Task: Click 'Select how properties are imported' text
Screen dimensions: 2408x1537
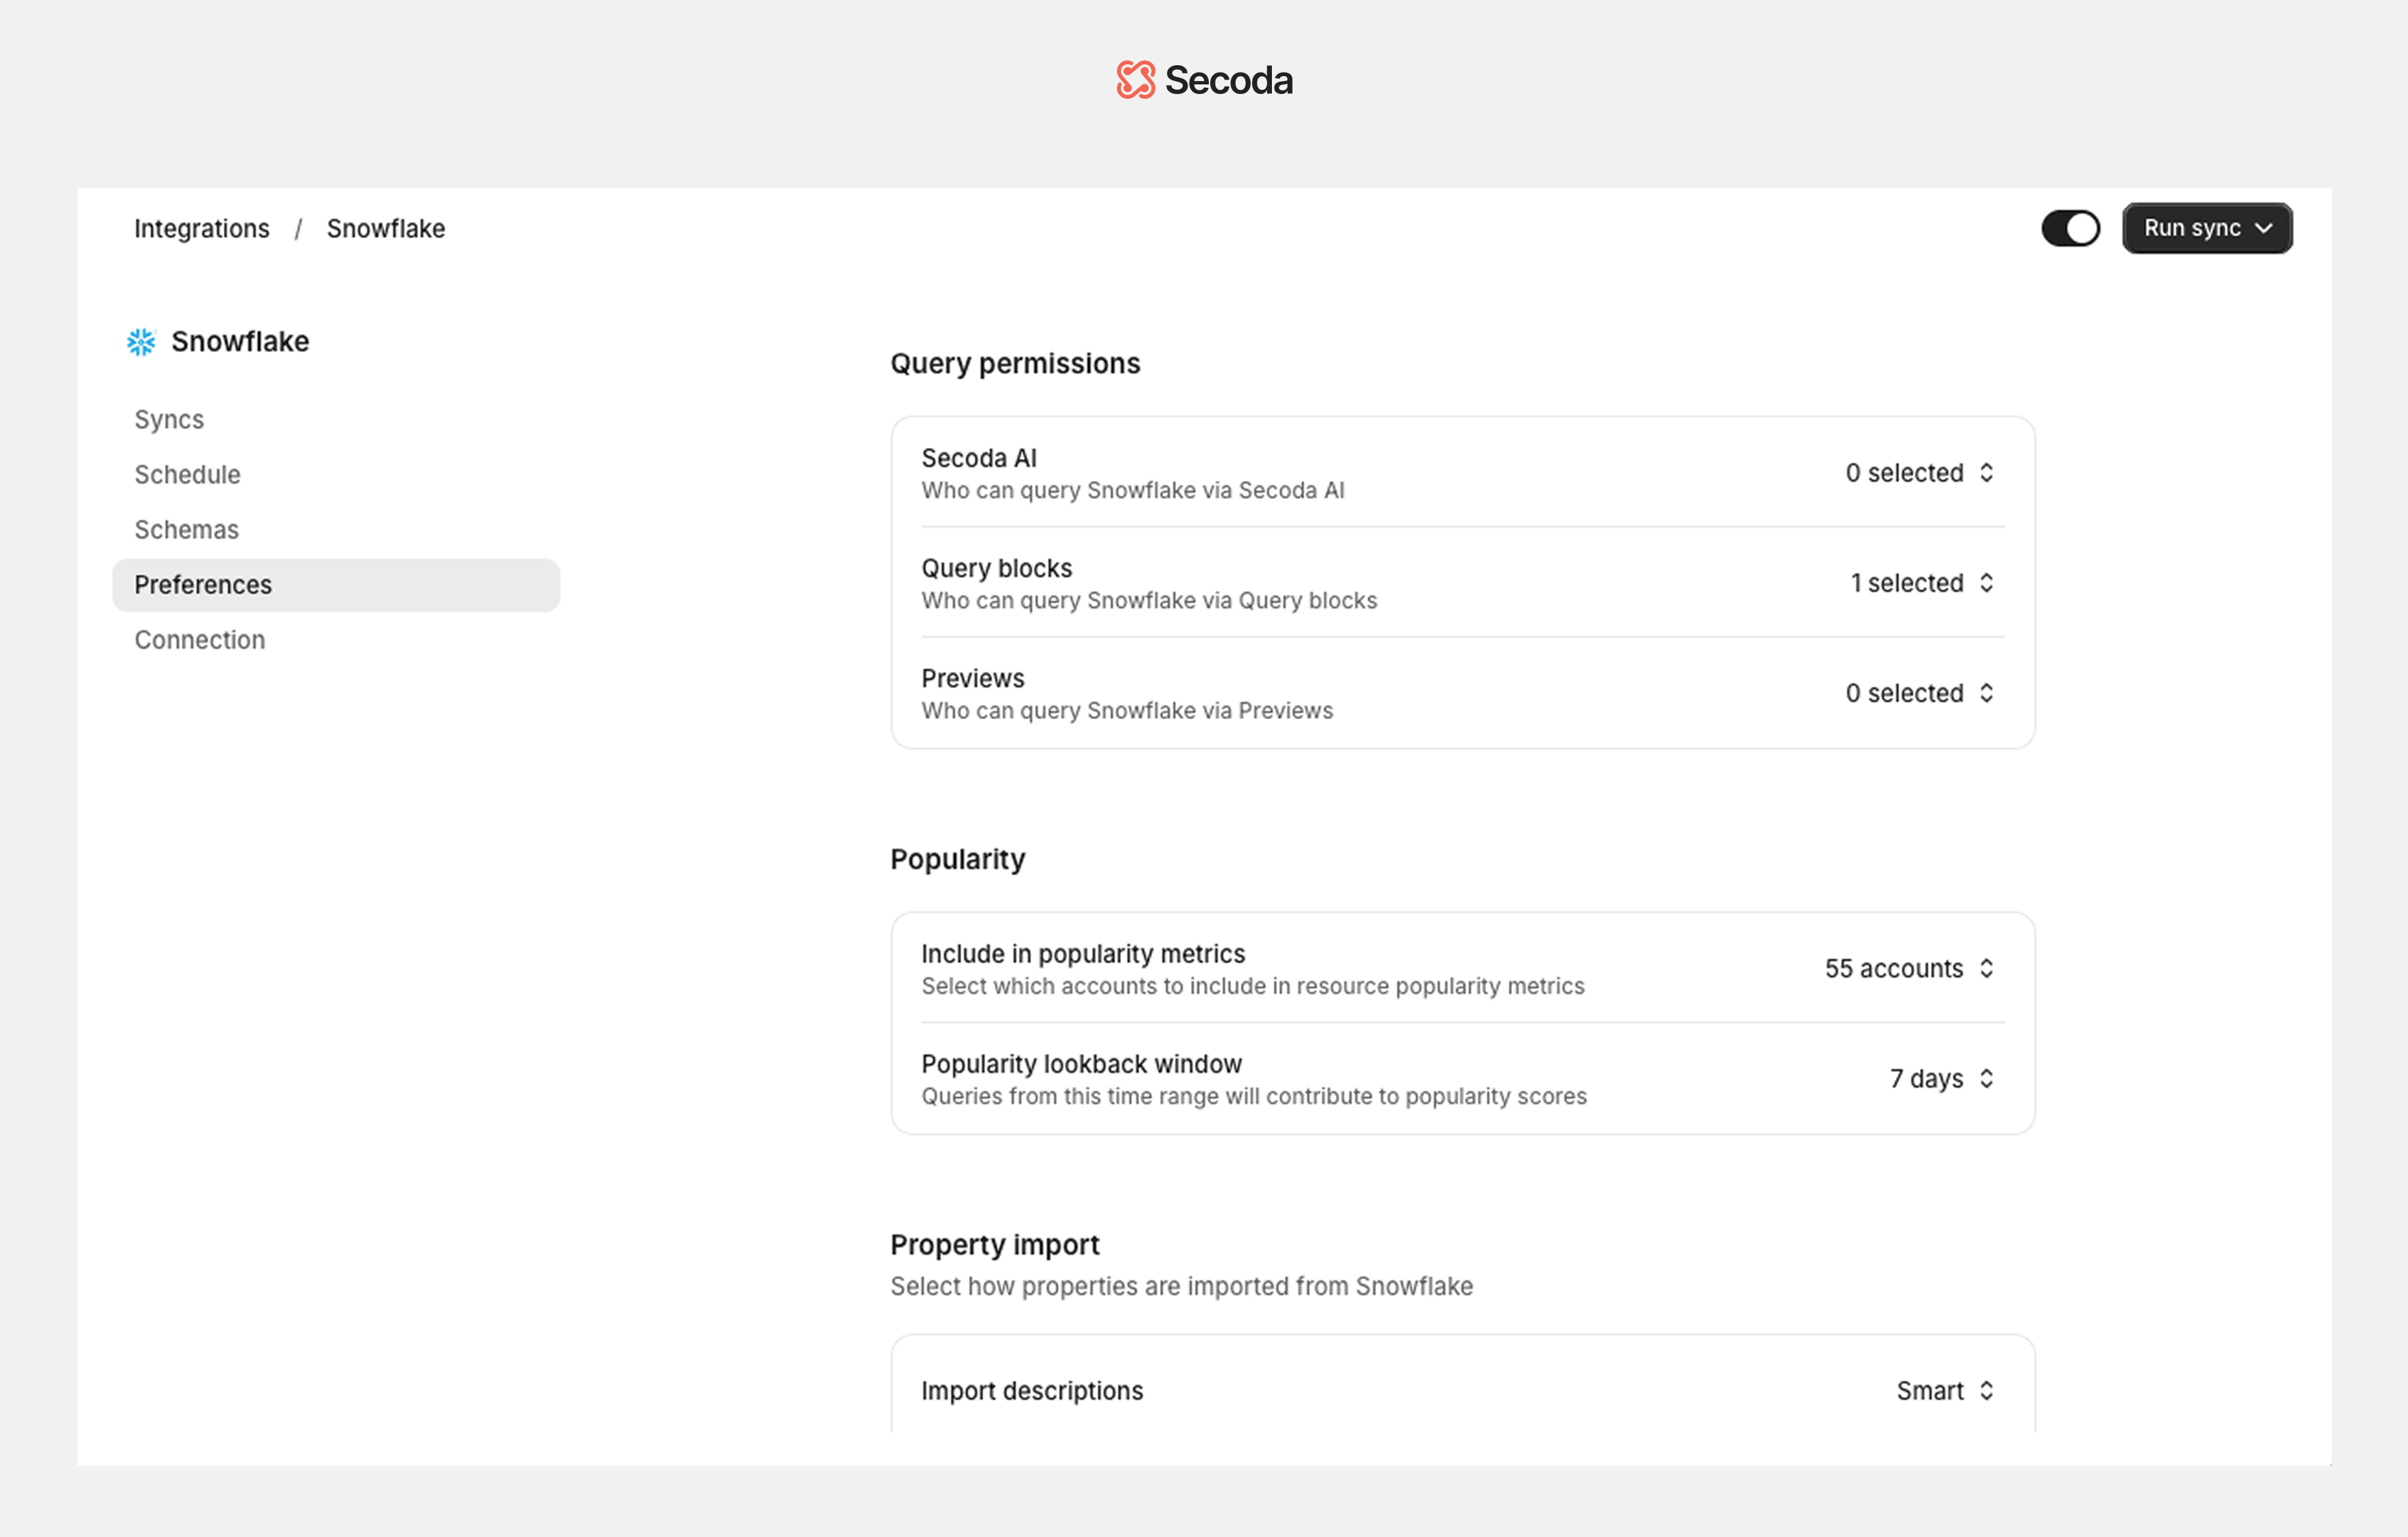Action: [x=1182, y=1286]
